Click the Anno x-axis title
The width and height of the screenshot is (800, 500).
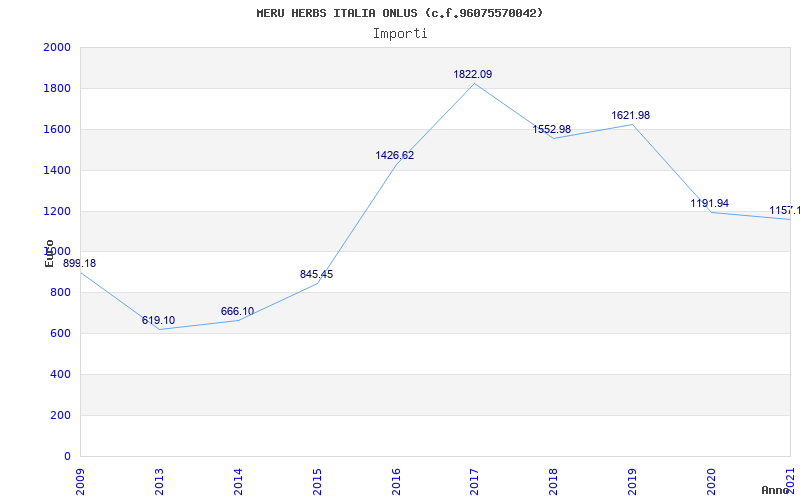776,490
